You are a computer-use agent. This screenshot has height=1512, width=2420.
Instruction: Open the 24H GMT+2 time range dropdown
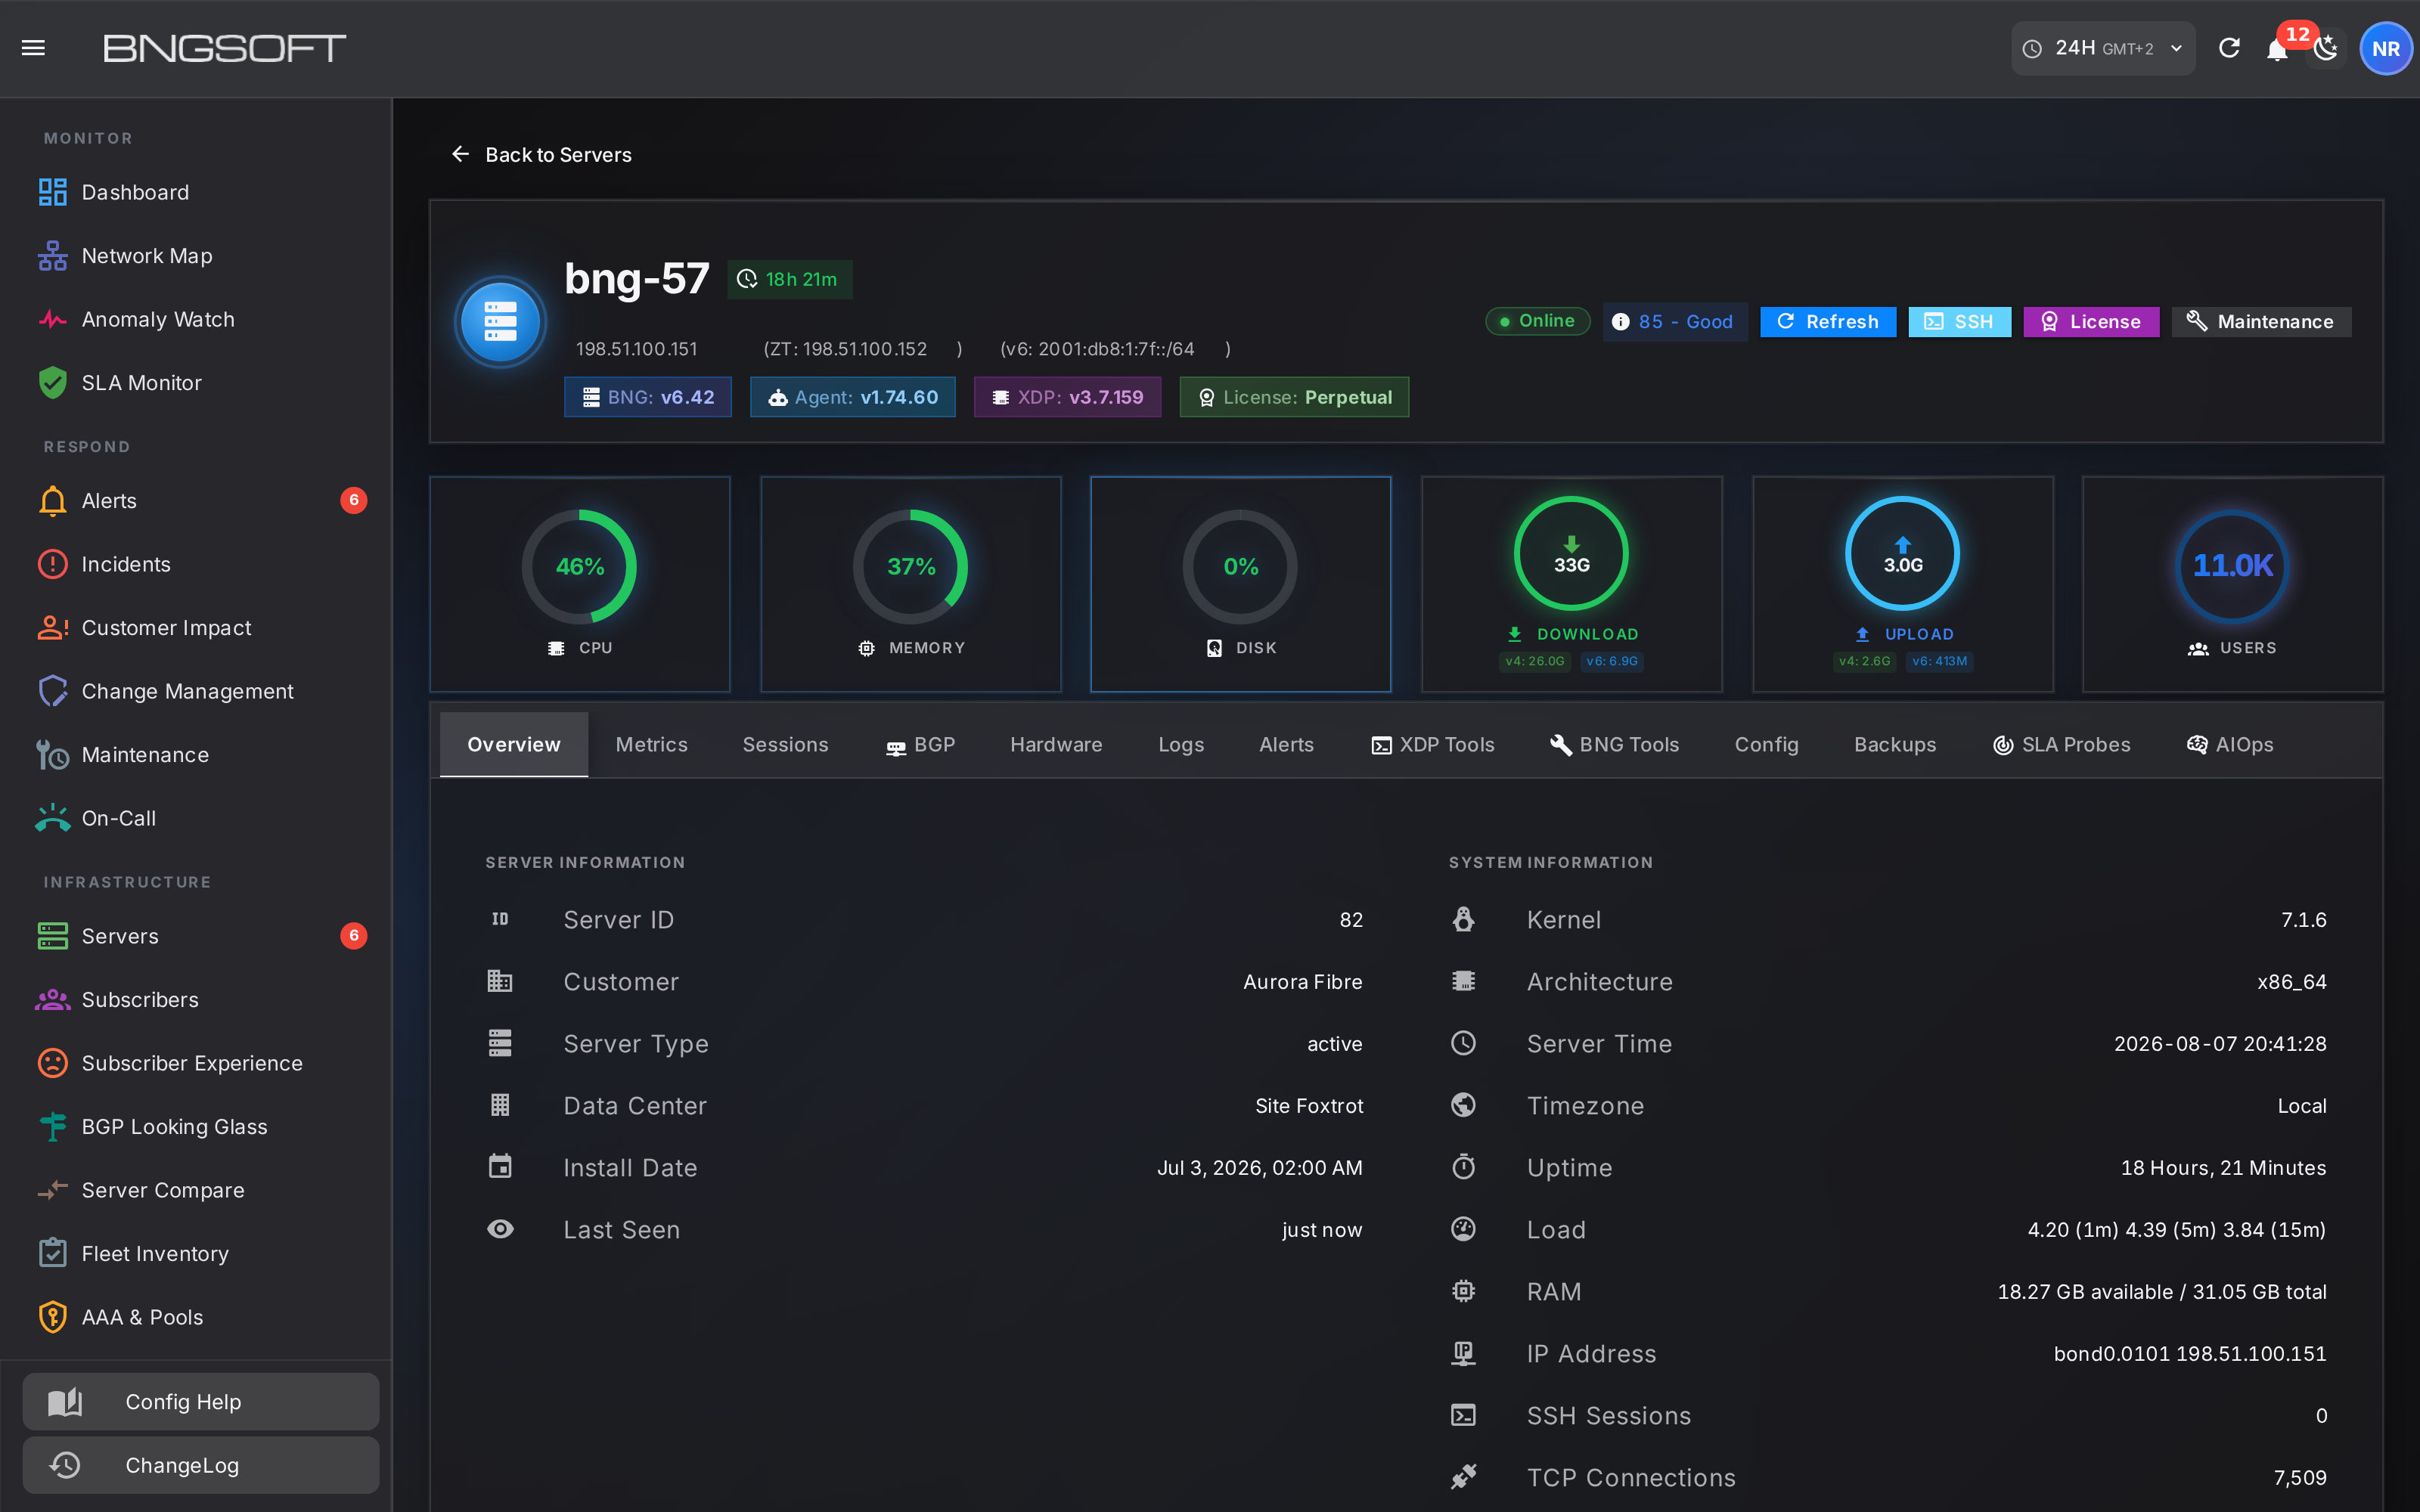point(2102,48)
